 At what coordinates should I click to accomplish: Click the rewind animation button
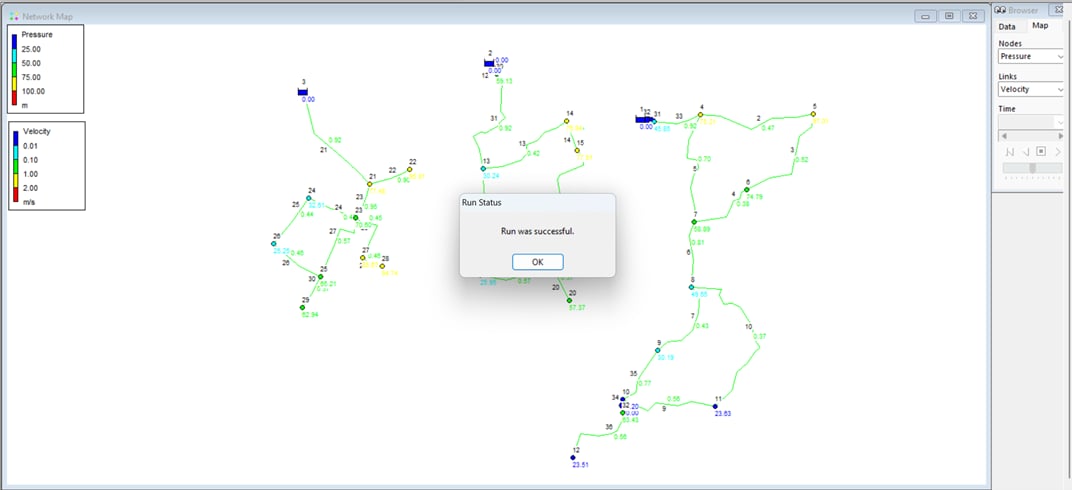pyautogui.click(x=1010, y=152)
